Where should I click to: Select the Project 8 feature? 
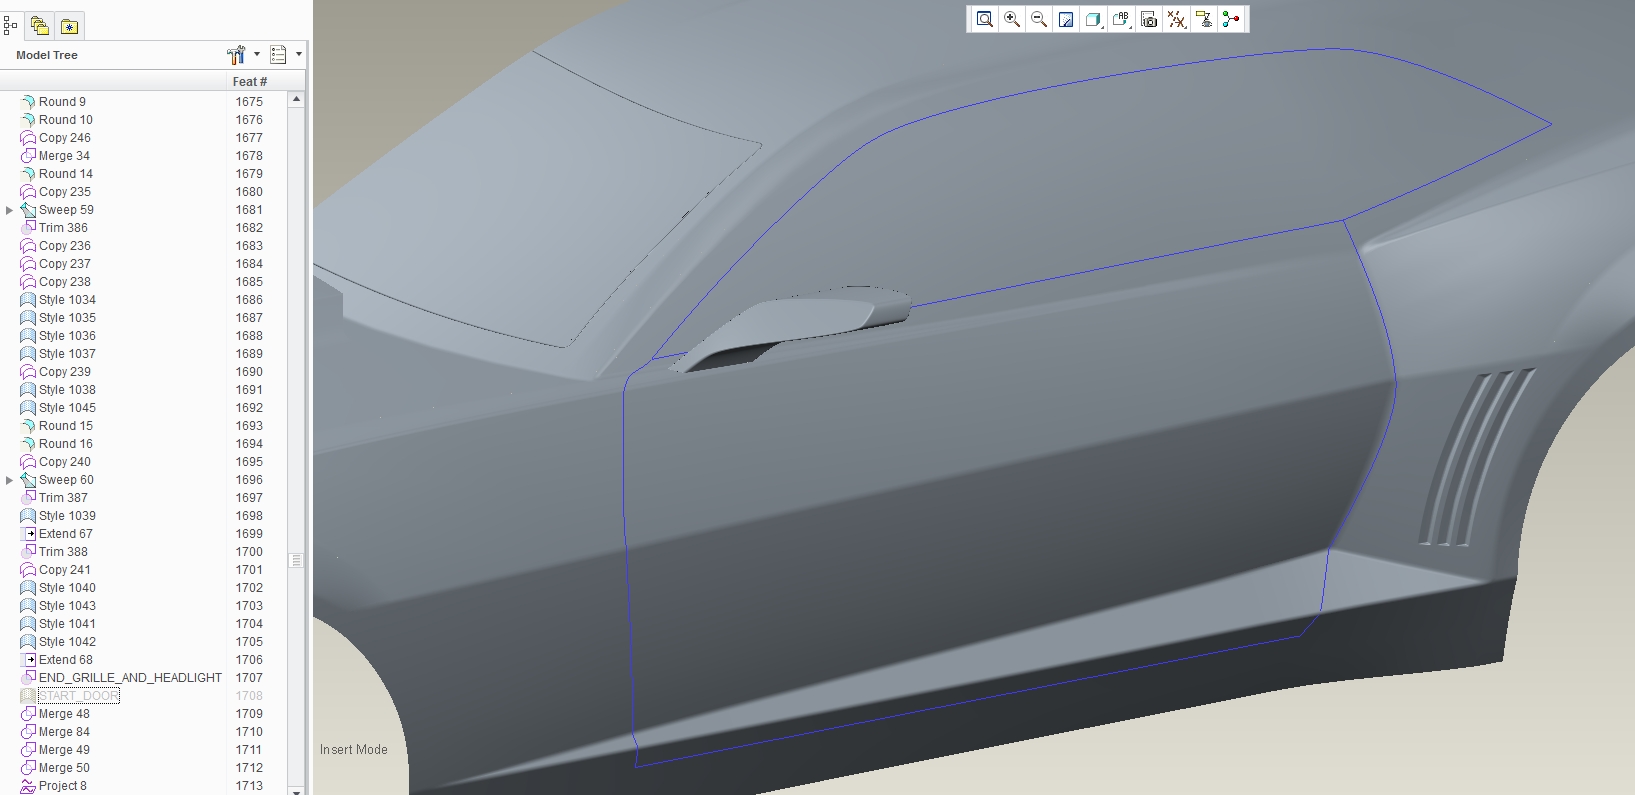(x=63, y=786)
